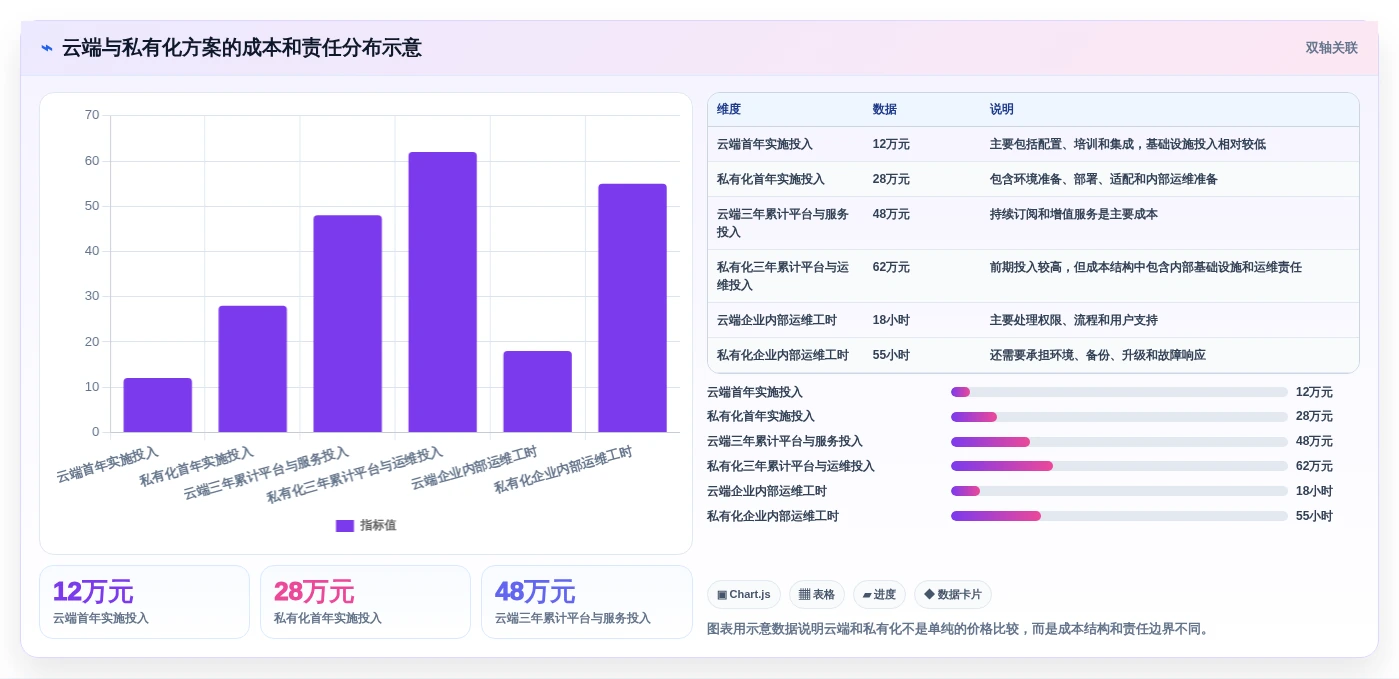The width and height of the screenshot is (1399, 679).
Task: Open the 12万元 data card
Action: tap(144, 602)
